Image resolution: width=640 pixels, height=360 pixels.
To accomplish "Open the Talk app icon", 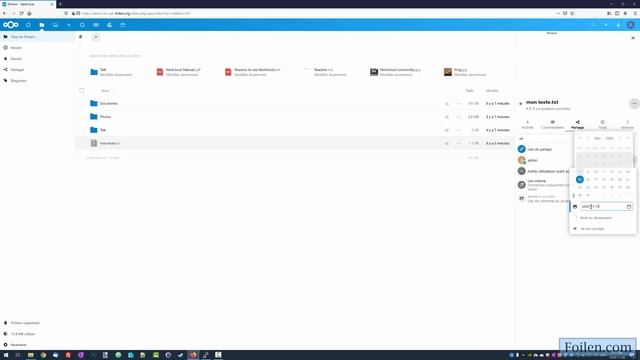I will 82,25.
